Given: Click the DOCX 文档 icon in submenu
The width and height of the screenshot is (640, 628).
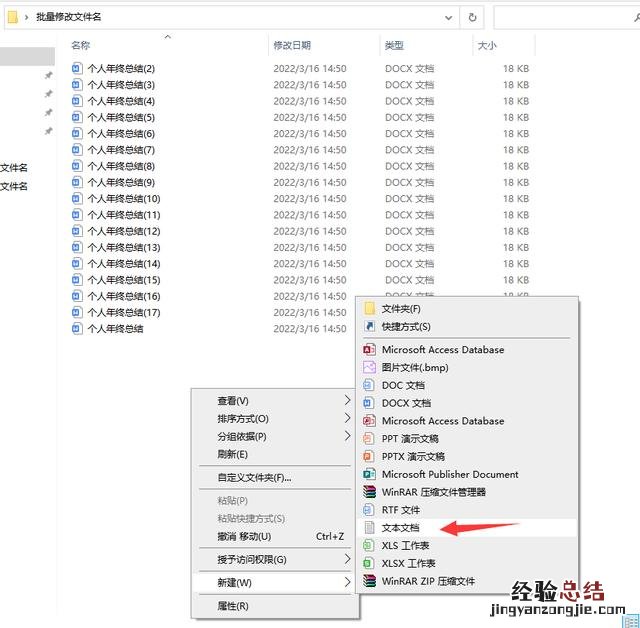Looking at the screenshot, I should pos(369,403).
